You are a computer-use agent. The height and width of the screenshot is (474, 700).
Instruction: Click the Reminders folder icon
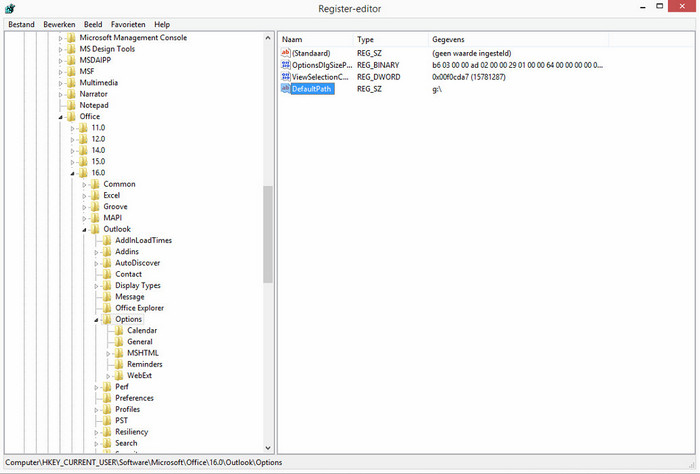(x=119, y=364)
